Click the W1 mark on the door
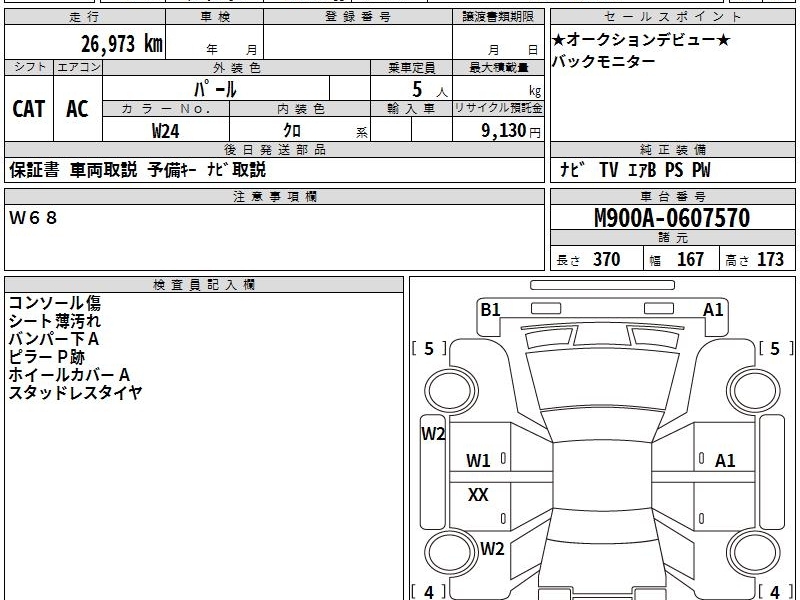Screen dimensions: 800x600 coord(478,461)
